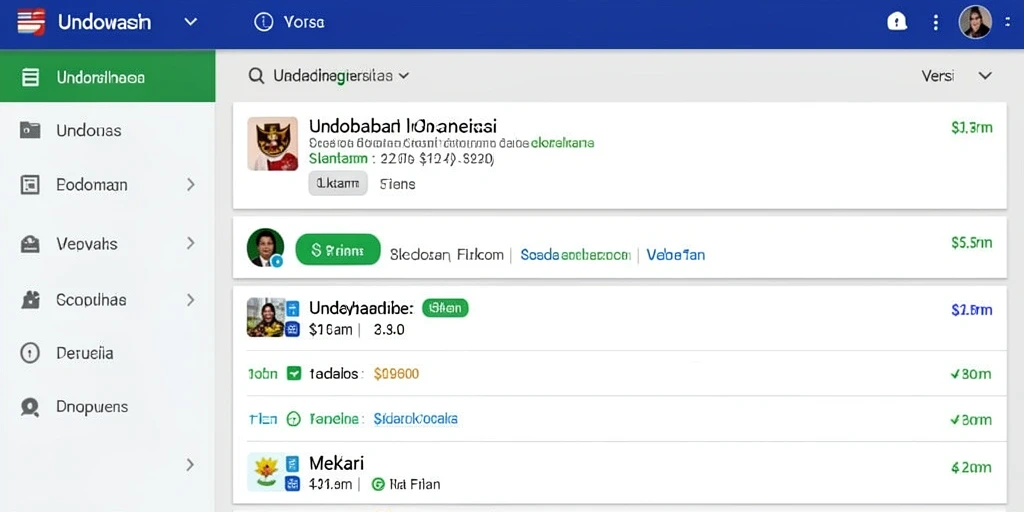Viewport: 1024px width, 512px height.
Task: Open the Undeyhaadibe title
Action: pos(361,308)
